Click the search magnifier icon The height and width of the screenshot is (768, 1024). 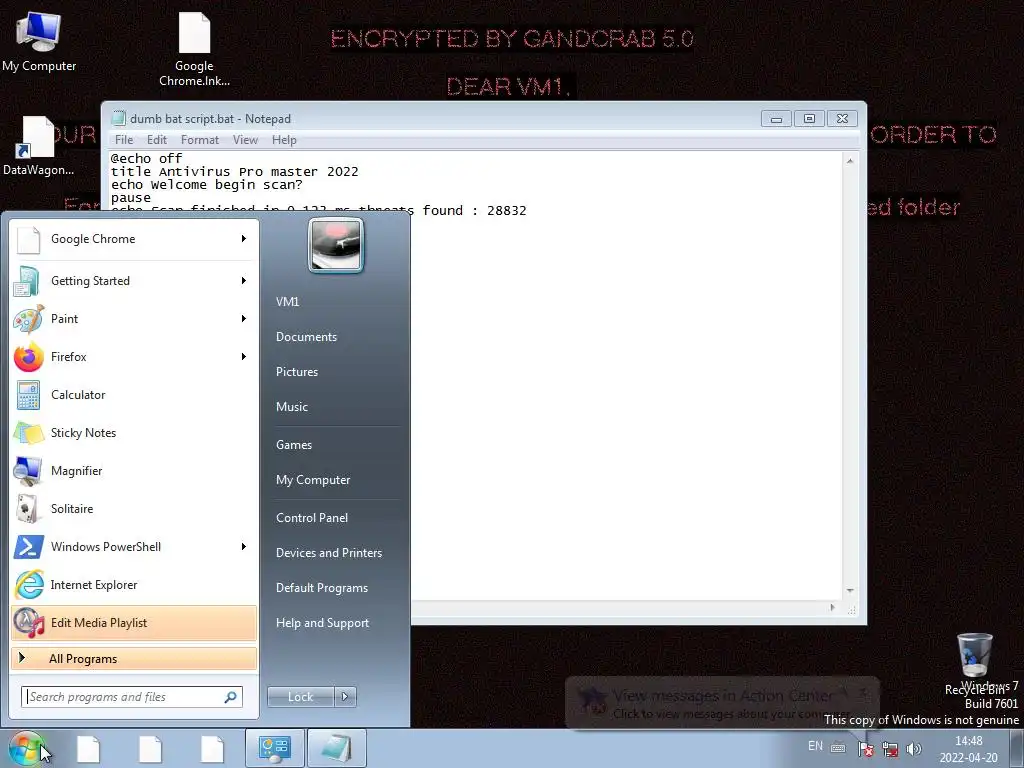pos(231,697)
